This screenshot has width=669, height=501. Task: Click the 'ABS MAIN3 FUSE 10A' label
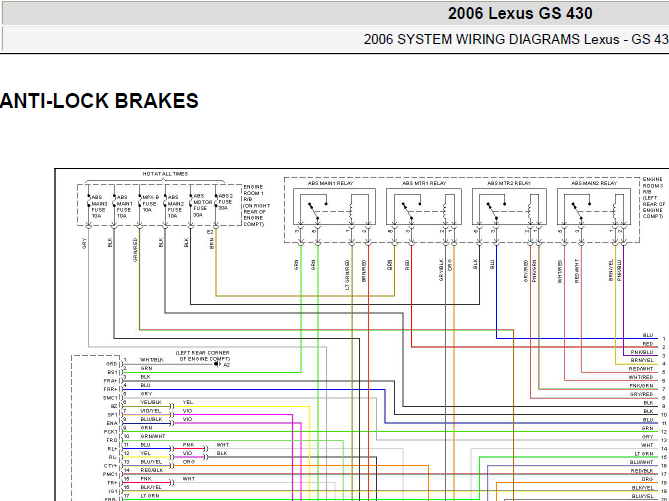(99, 207)
